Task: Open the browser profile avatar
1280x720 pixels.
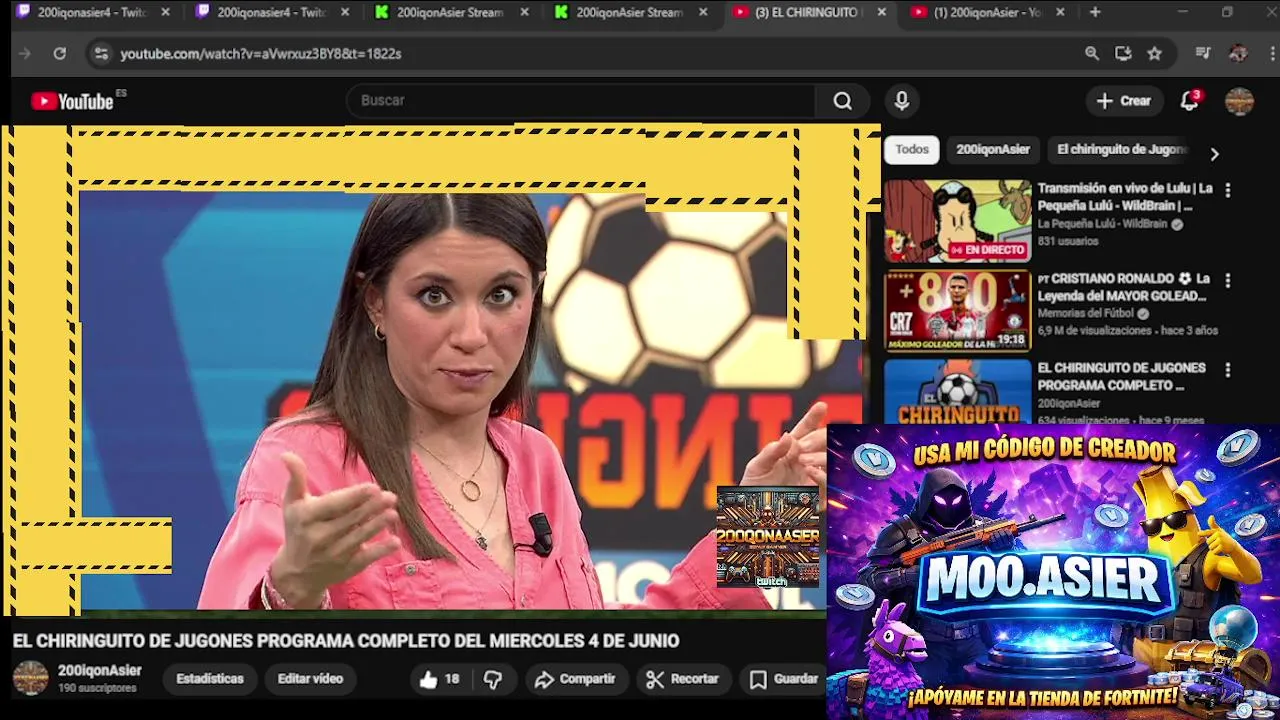Action: pyautogui.click(x=1238, y=54)
